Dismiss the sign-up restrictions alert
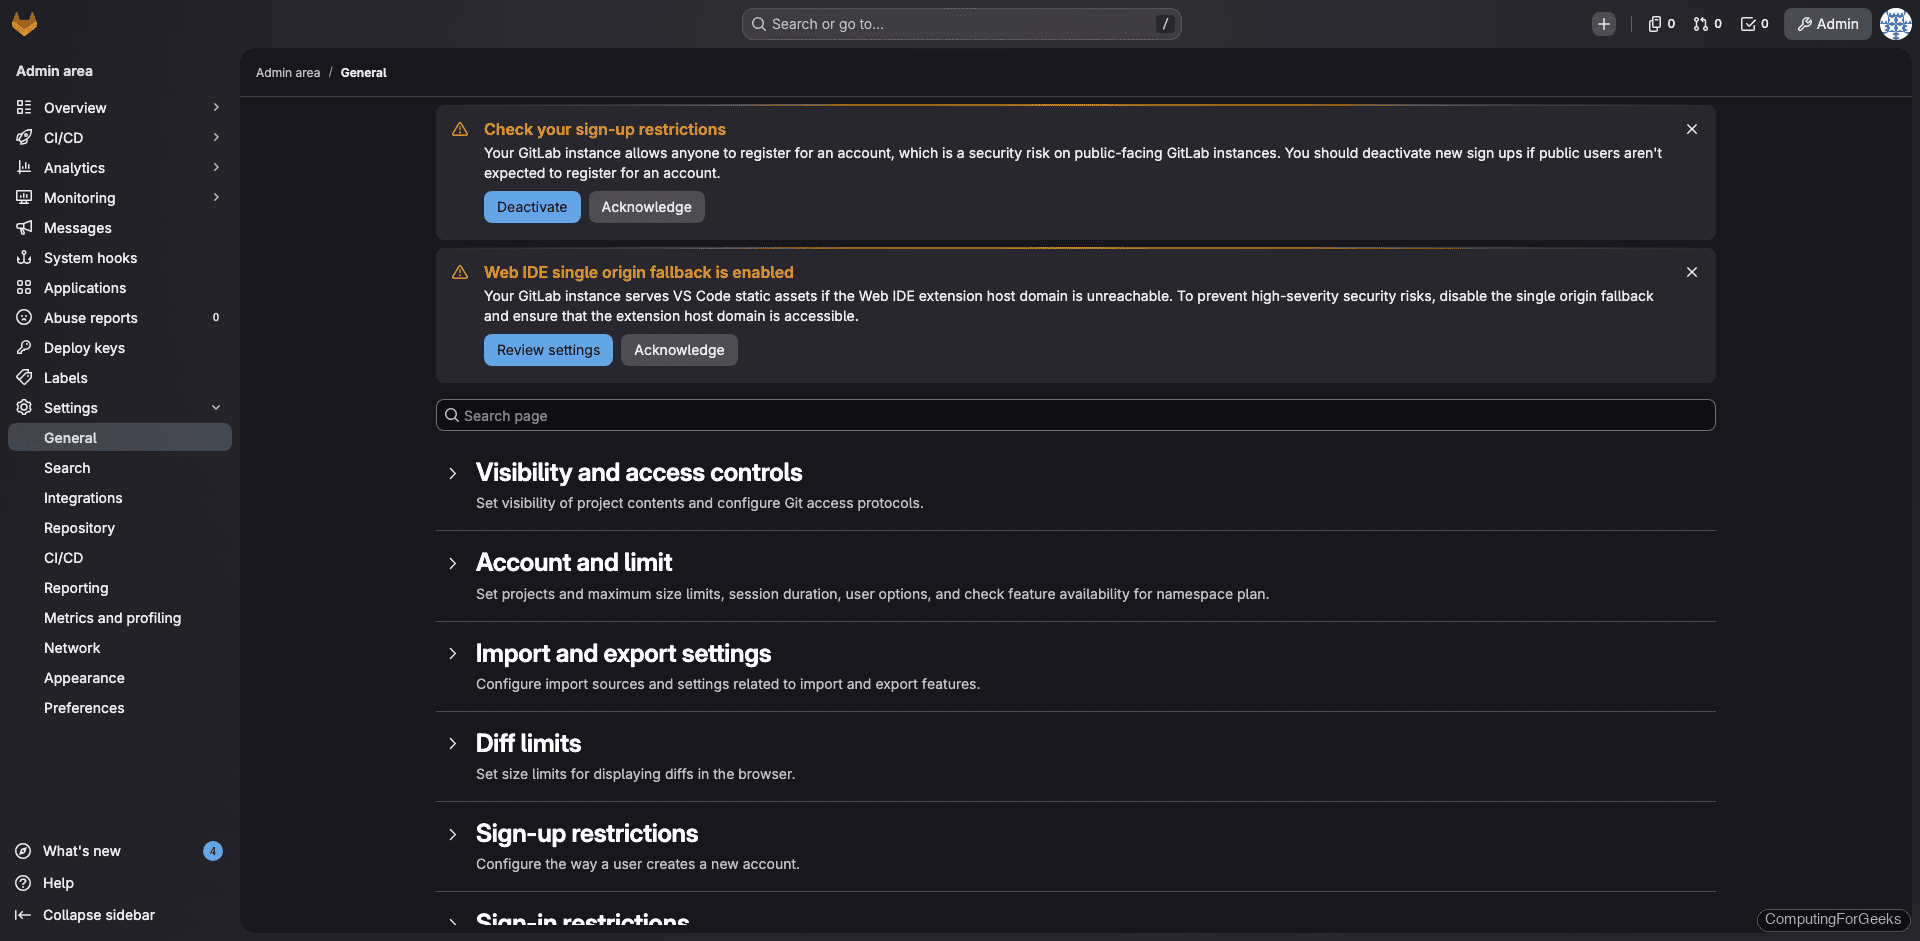Screen dimensions: 1920x941 pos(1691,129)
